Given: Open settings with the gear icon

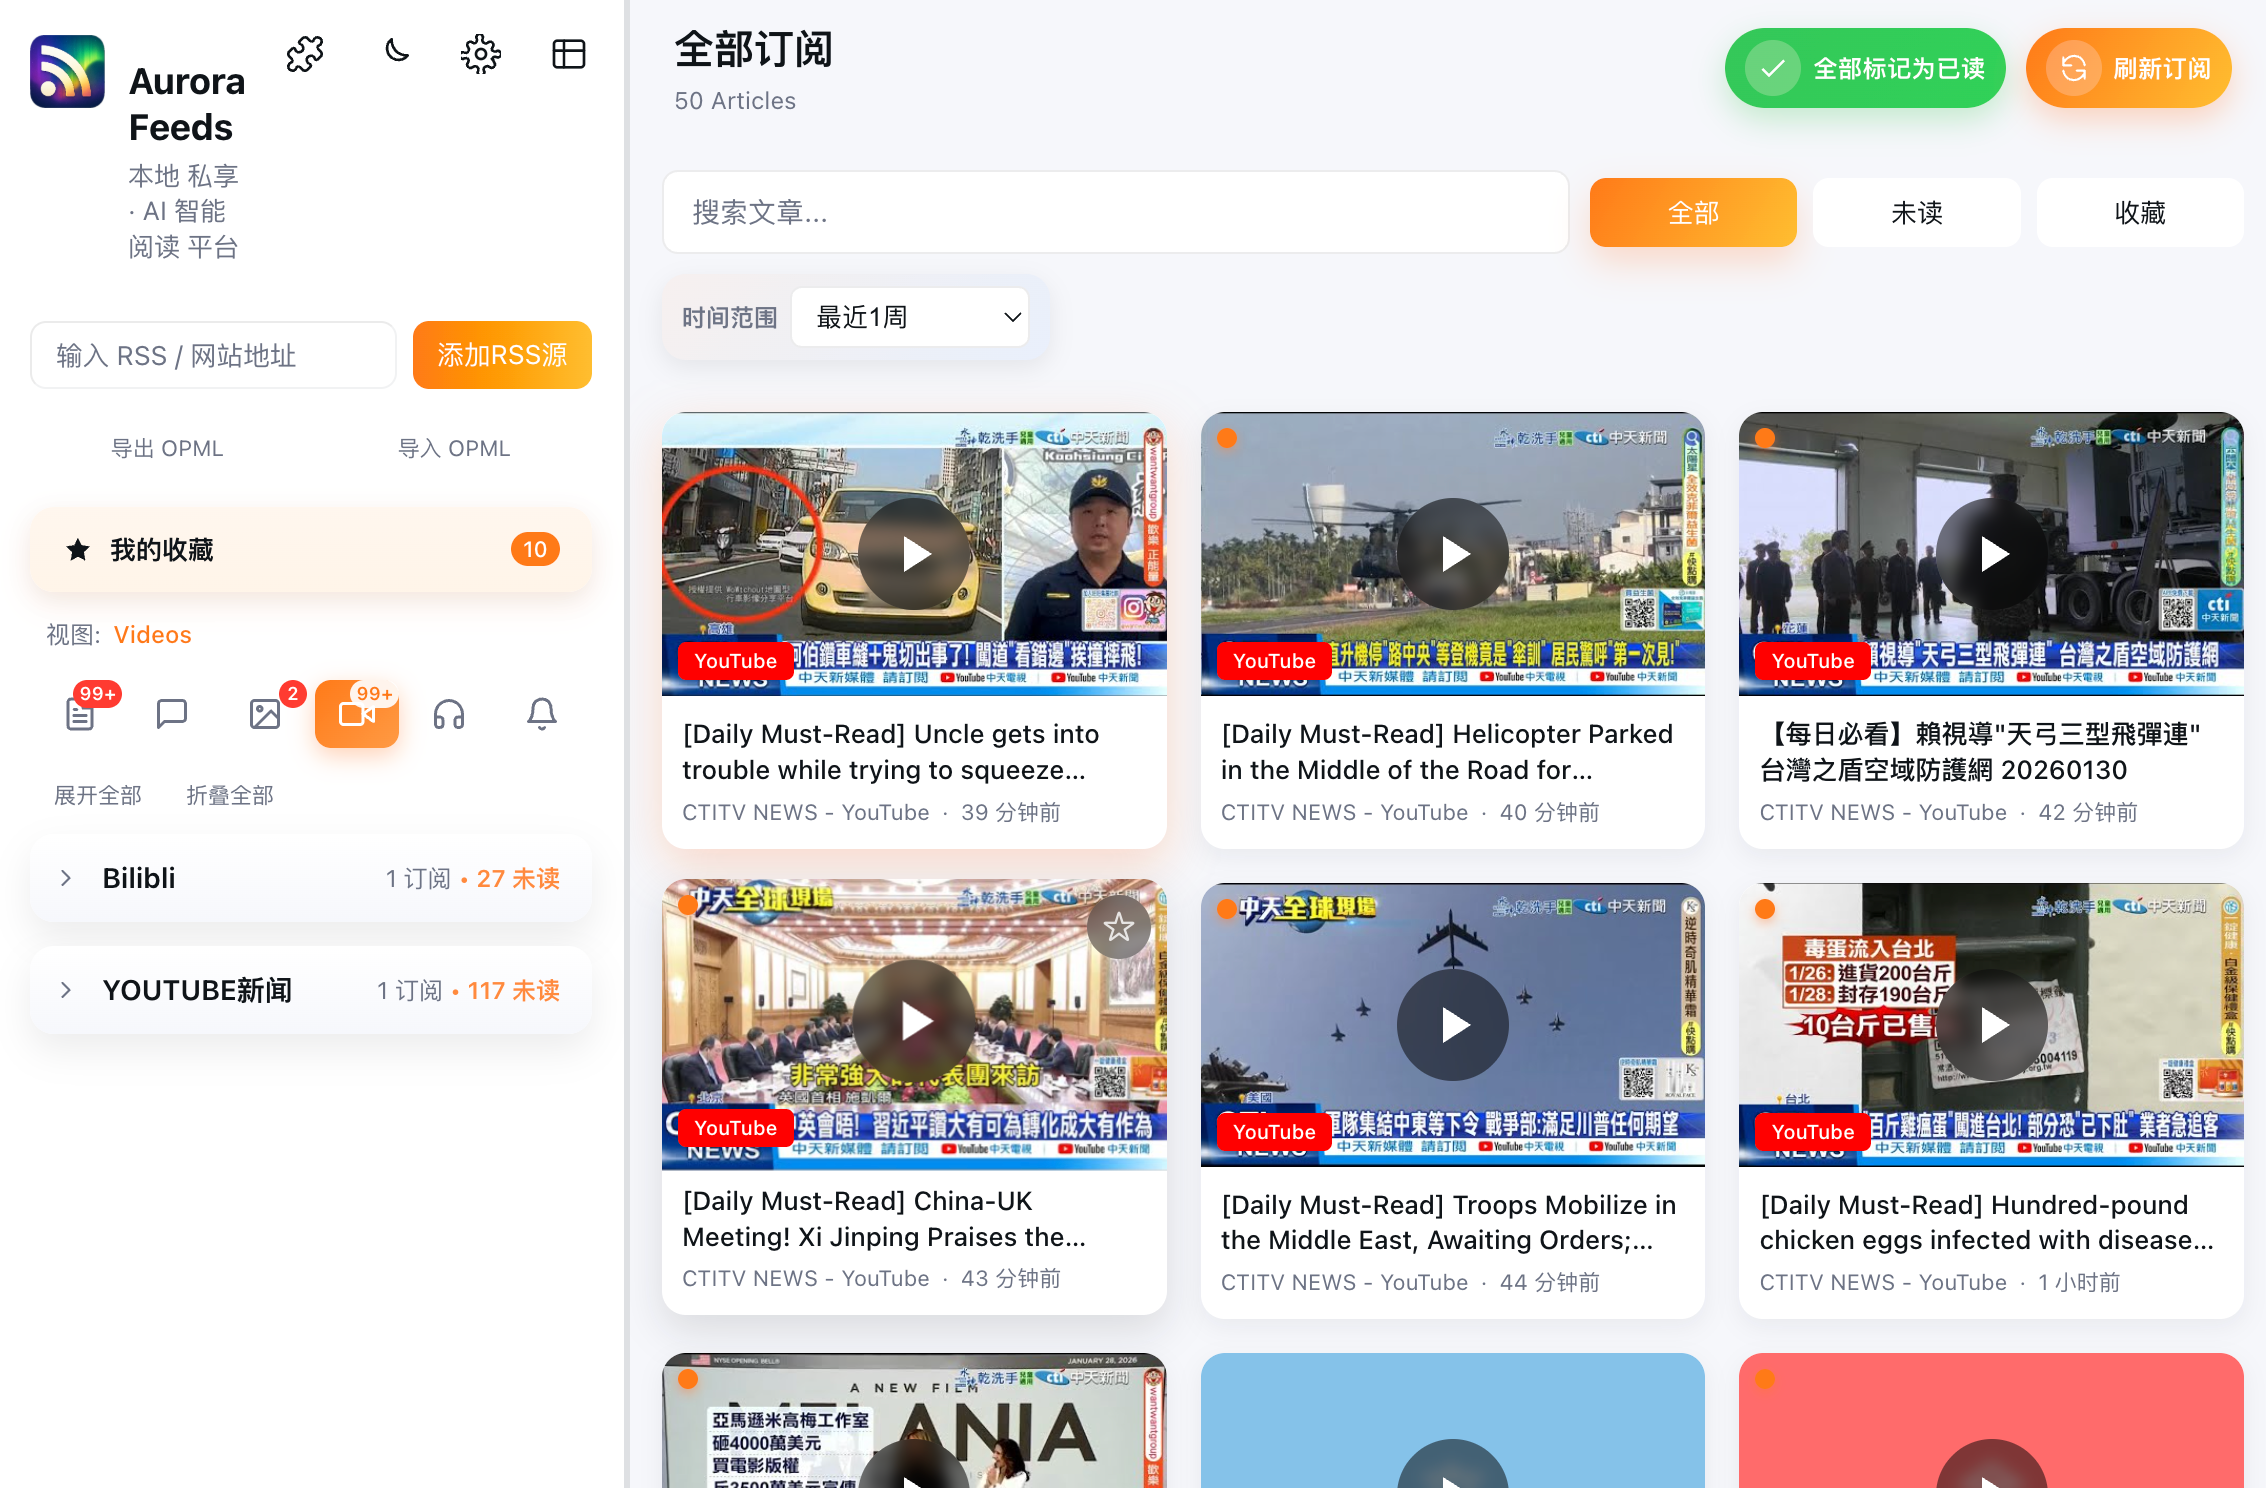Looking at the screenshot, I should [481, 54].
